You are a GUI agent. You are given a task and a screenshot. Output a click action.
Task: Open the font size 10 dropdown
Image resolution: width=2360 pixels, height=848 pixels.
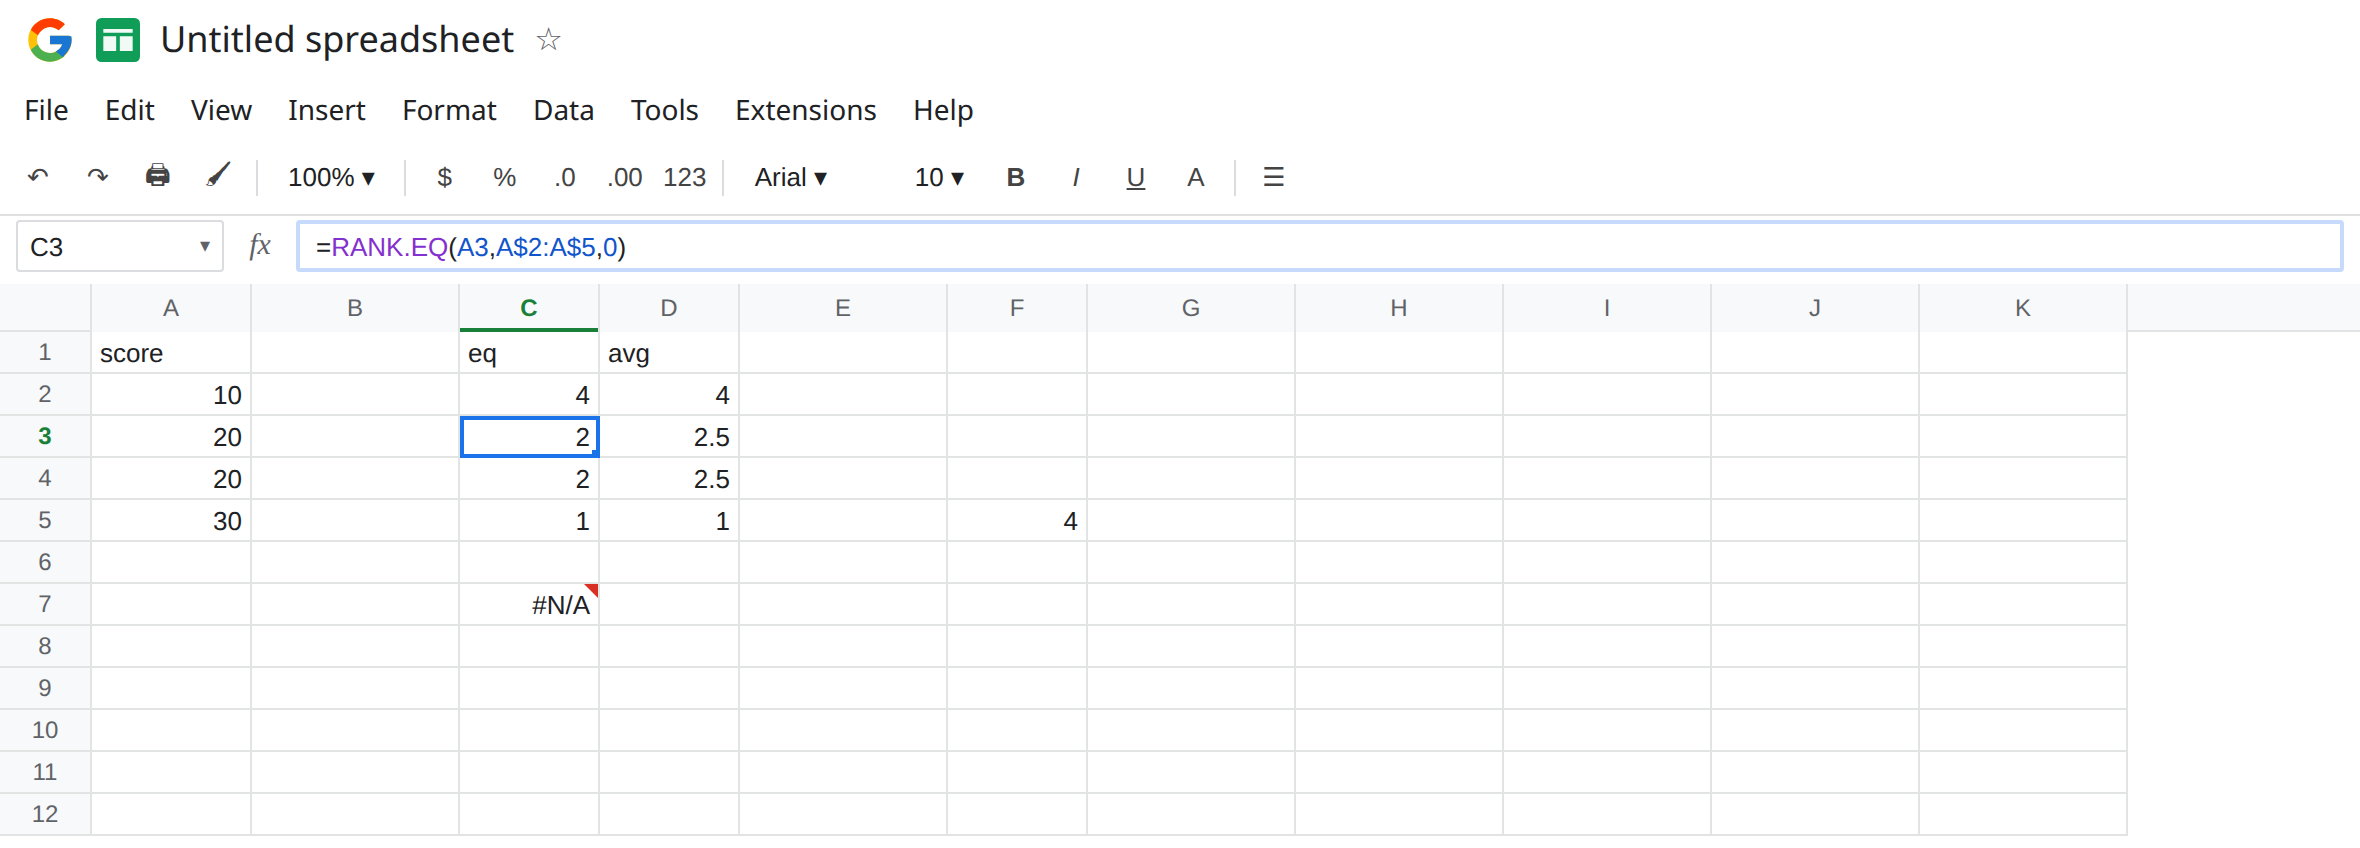(939, 177)
